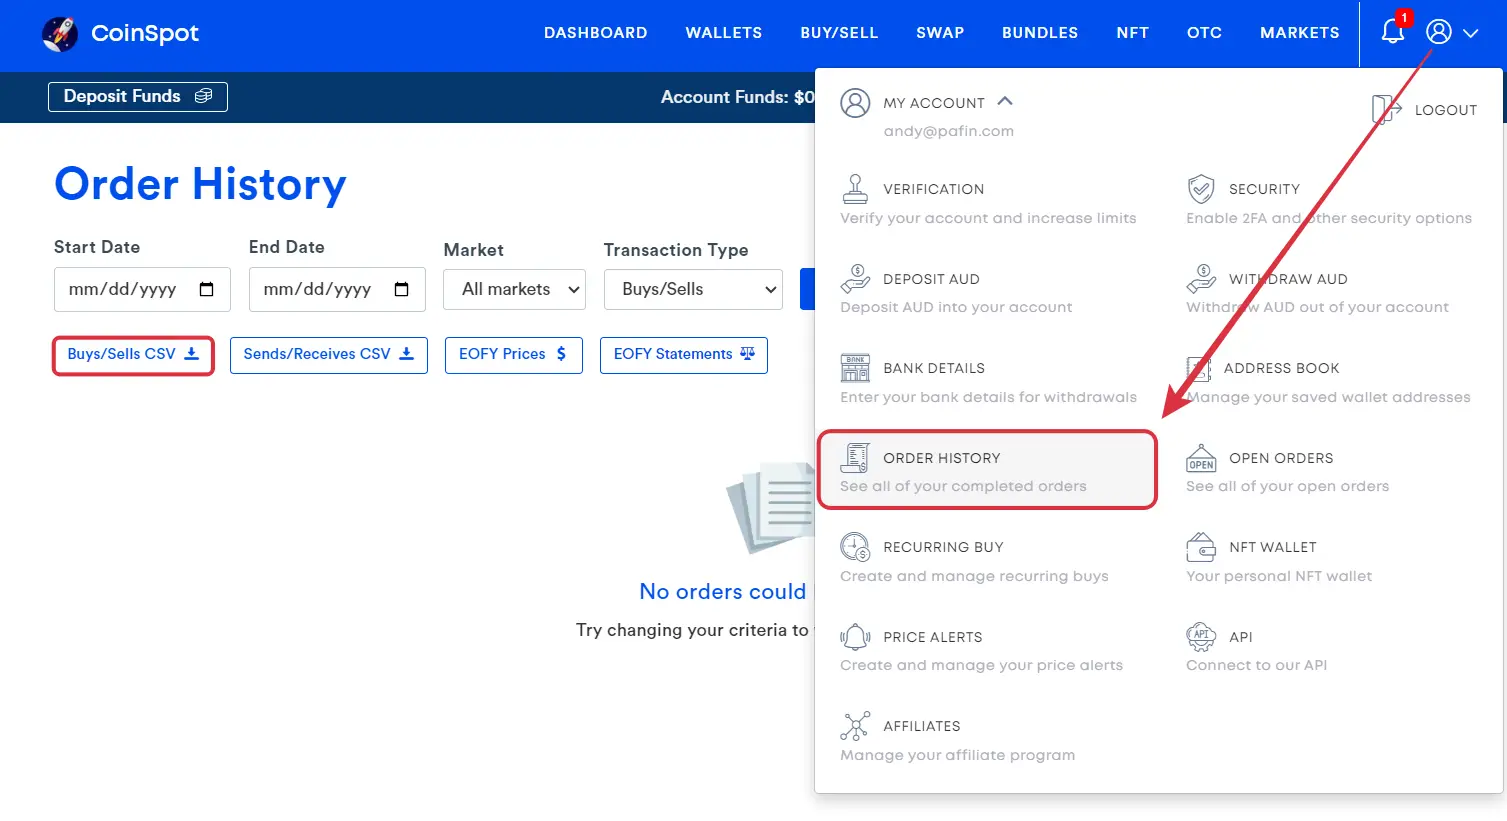1507x821 pixels.
Task: Click into the End Date field
Action: [337, 289]
